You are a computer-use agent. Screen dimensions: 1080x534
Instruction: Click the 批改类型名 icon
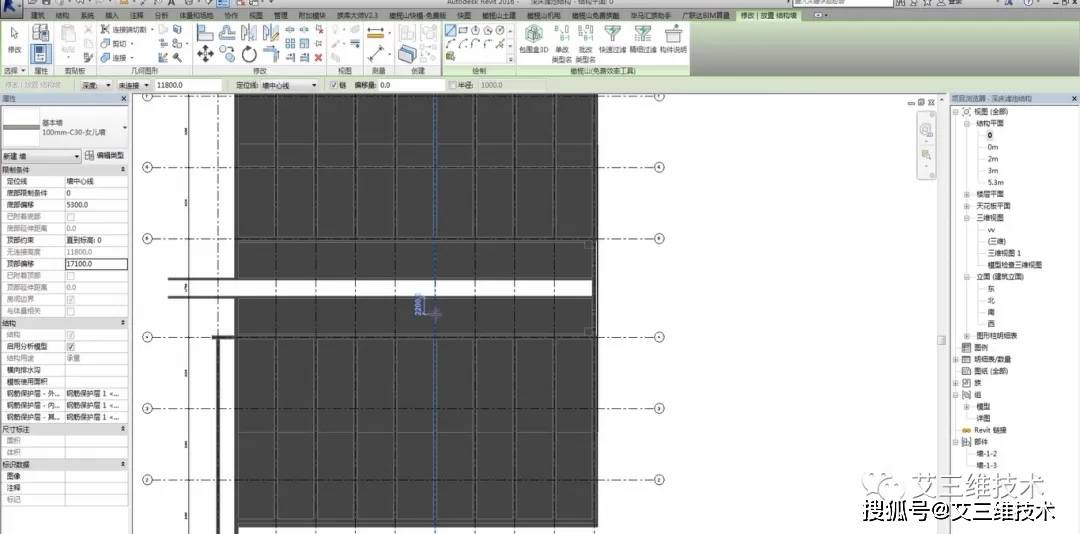(x=585, y=34)
